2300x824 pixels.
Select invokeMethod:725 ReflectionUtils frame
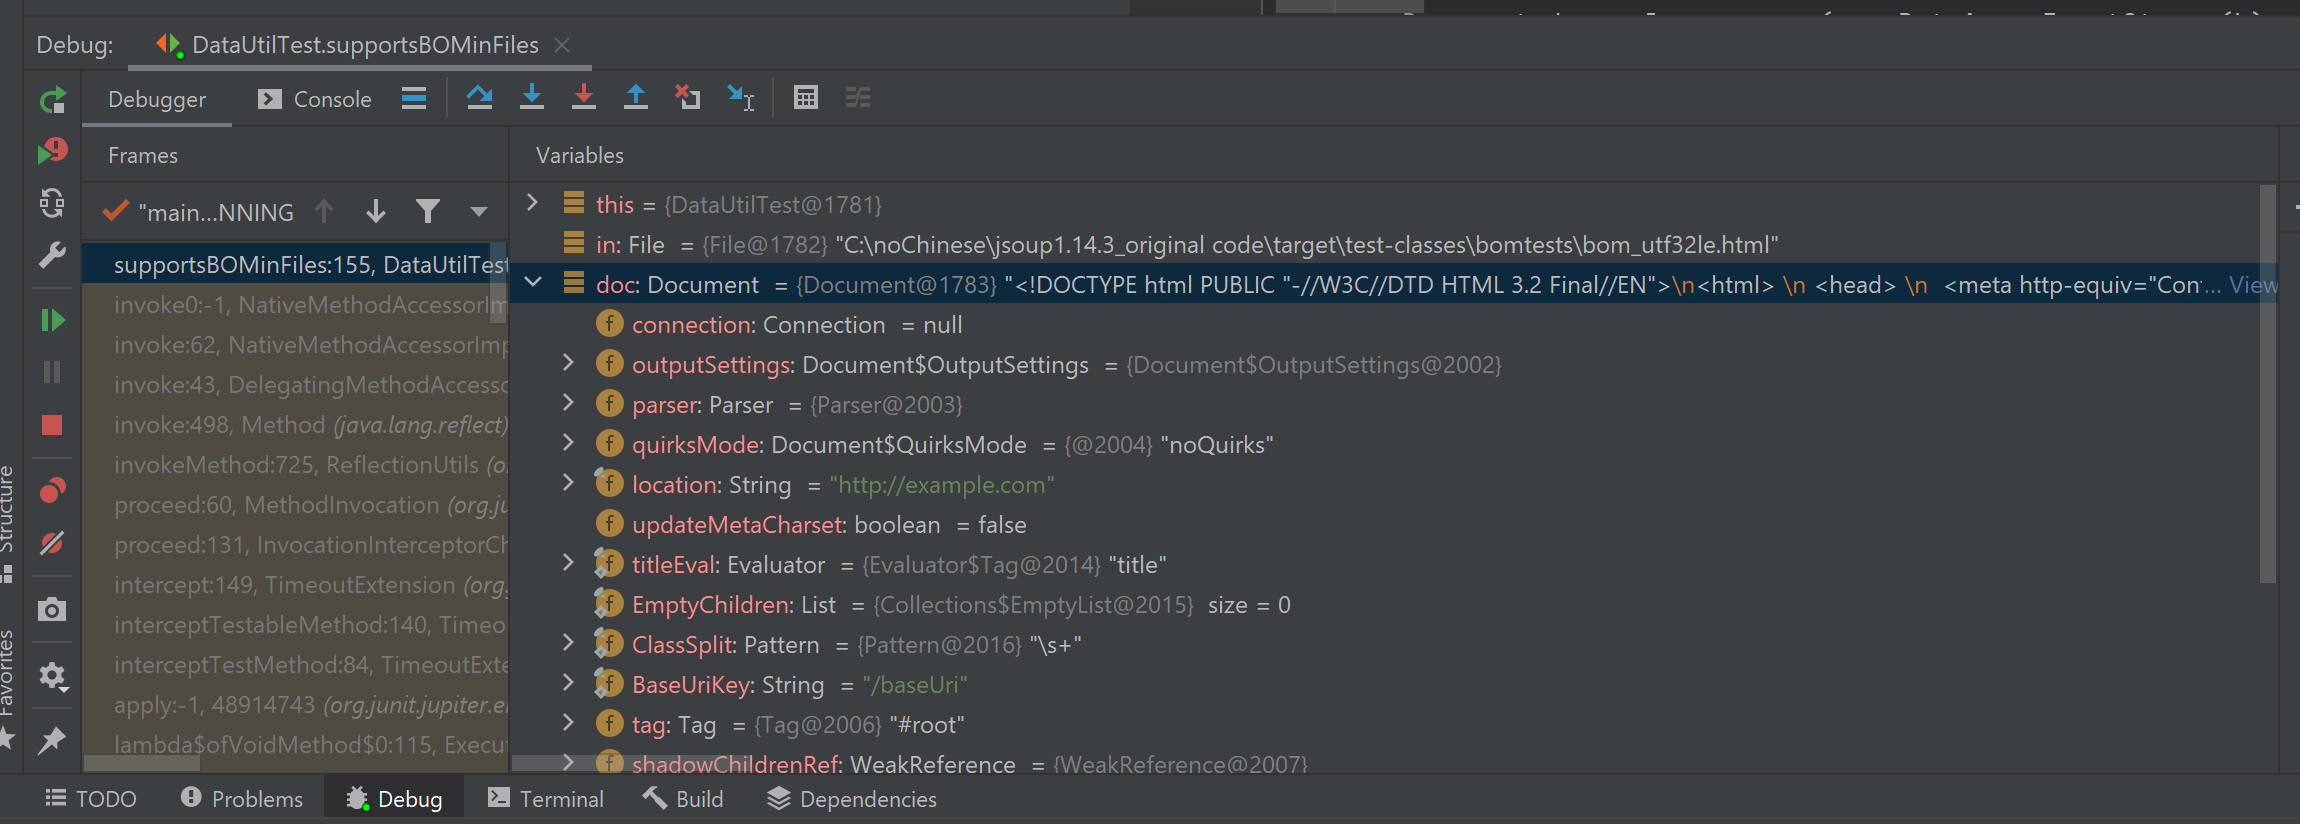pyautogui.click(x=296, y=465)
